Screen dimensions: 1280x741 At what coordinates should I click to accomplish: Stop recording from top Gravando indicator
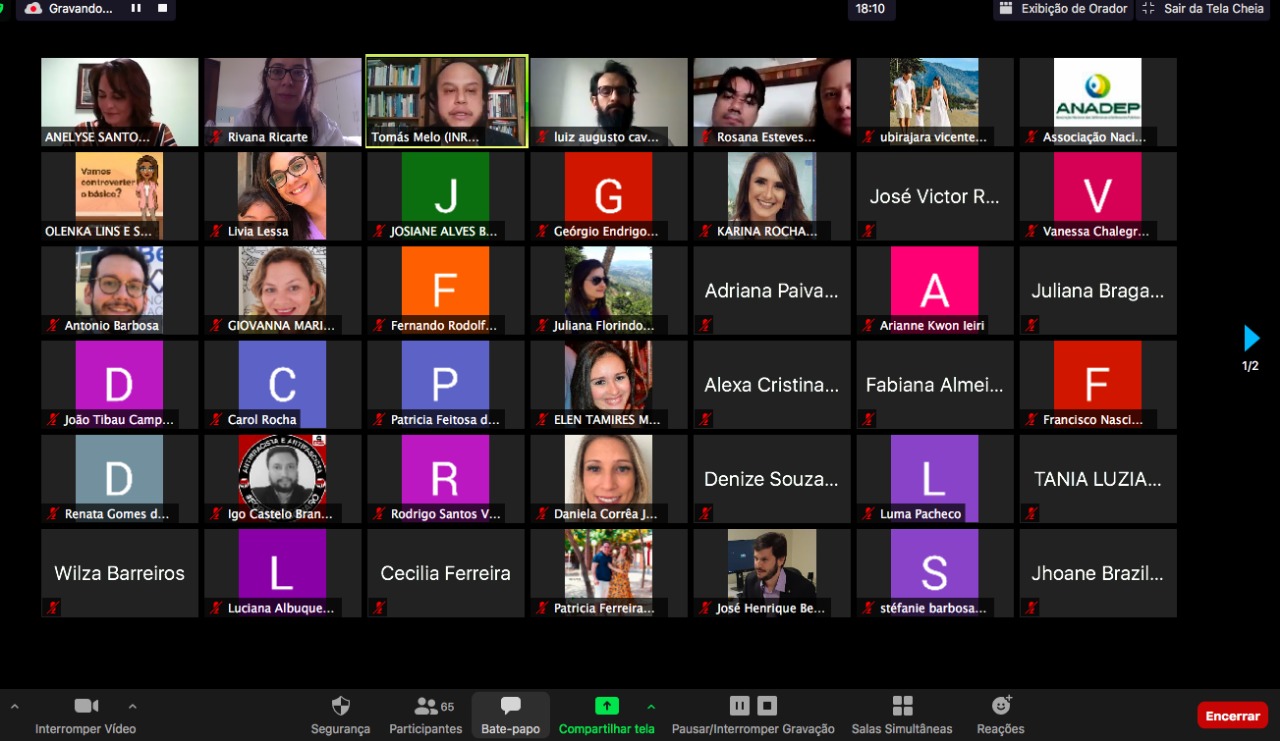click(160, 8)
